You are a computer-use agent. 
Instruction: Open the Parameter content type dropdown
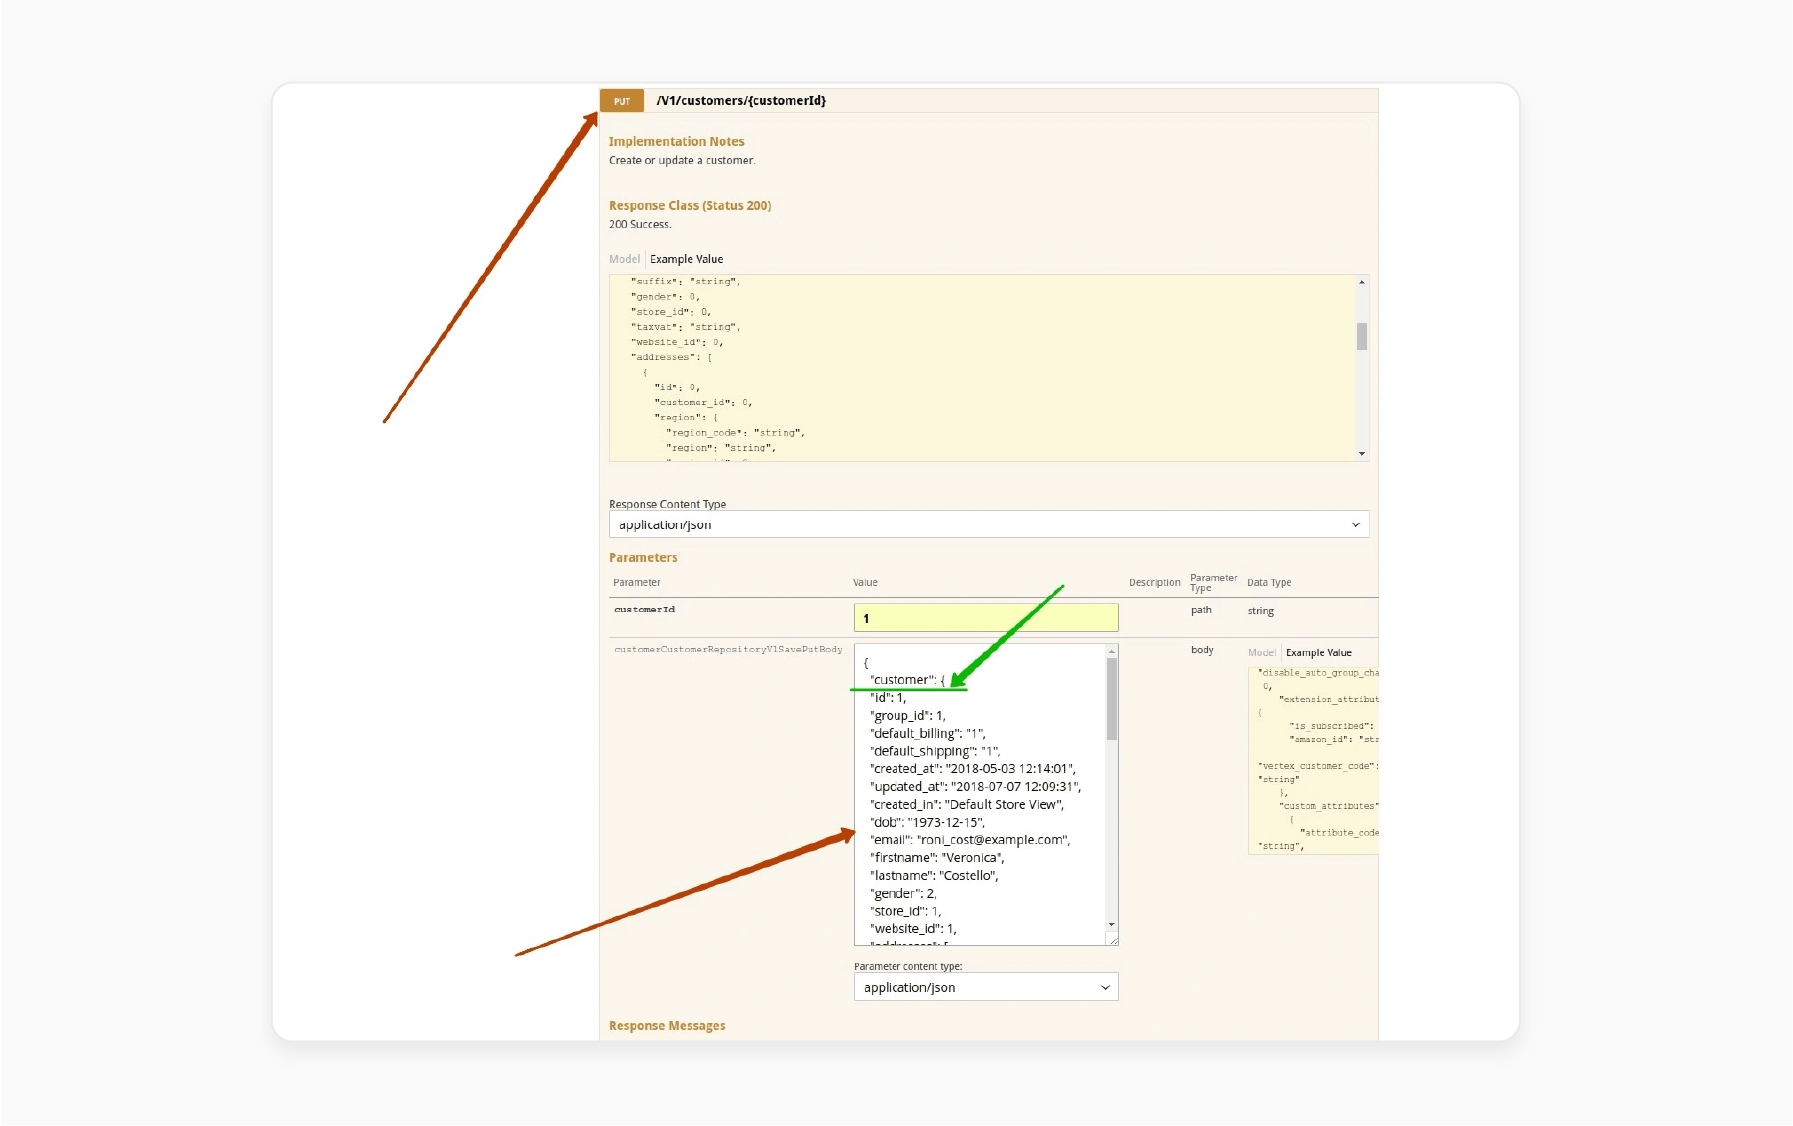[x=986, y=987]
